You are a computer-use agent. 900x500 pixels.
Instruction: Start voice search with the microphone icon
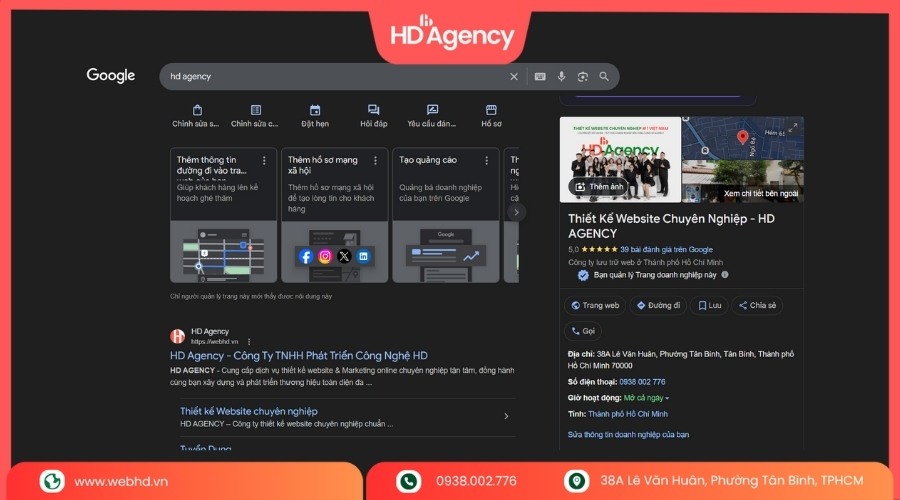coord(561,76)
